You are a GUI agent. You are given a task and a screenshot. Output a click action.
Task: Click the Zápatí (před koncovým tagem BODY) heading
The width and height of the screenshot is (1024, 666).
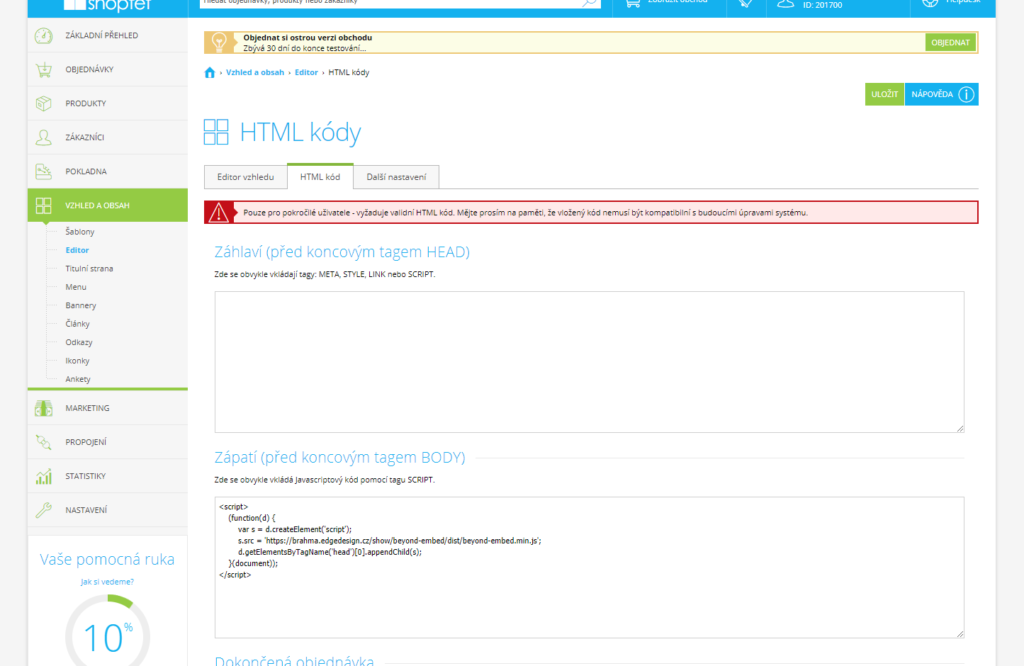340,458
